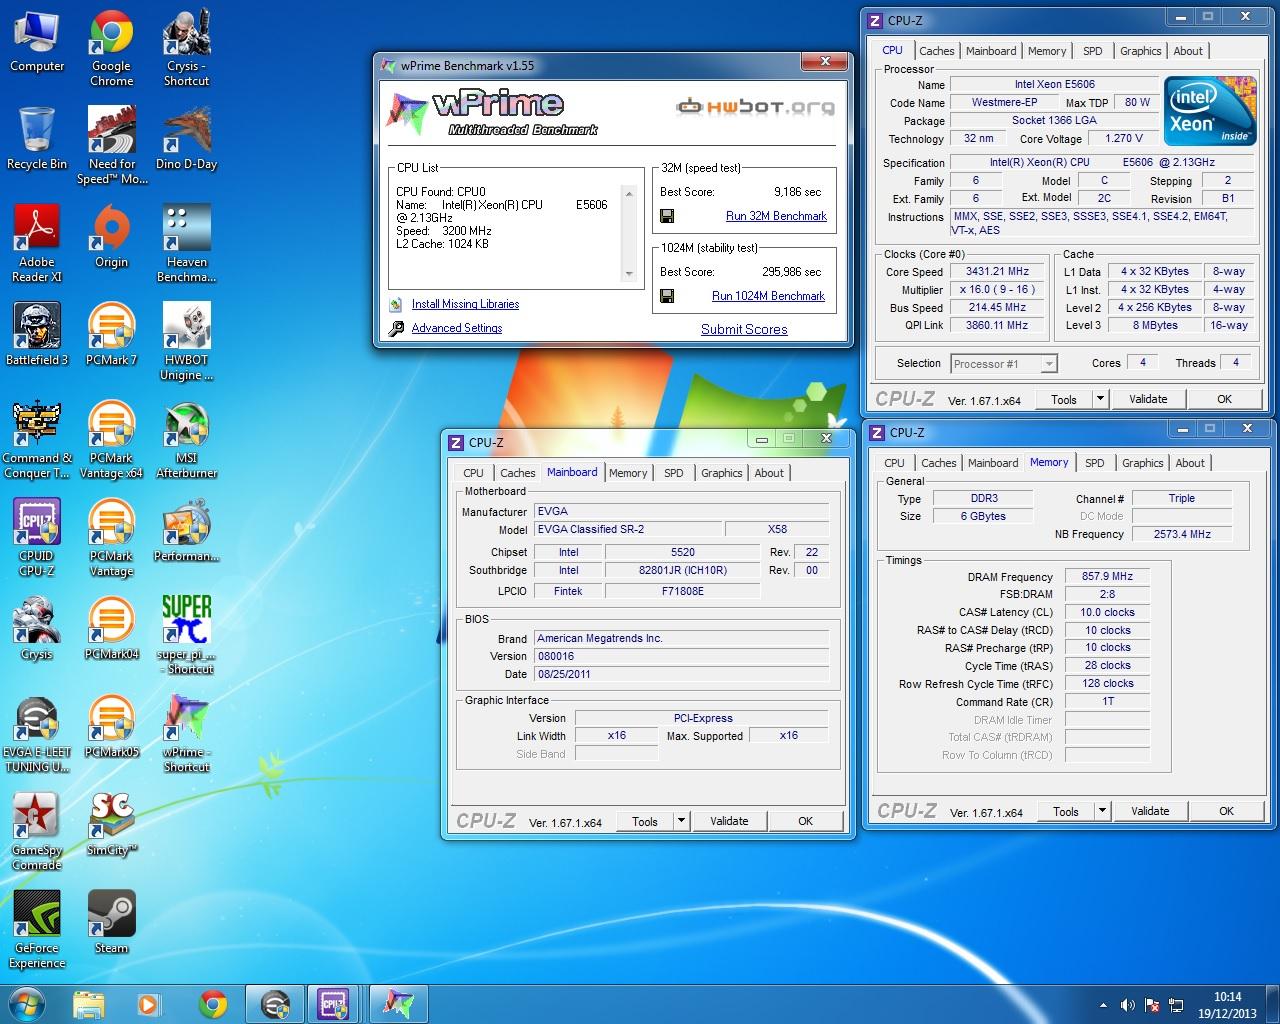The width and height of the screenshot is (1280, 1024).
Task: Click the wPrime CPU List scrollbar
Action: point(629,234)
